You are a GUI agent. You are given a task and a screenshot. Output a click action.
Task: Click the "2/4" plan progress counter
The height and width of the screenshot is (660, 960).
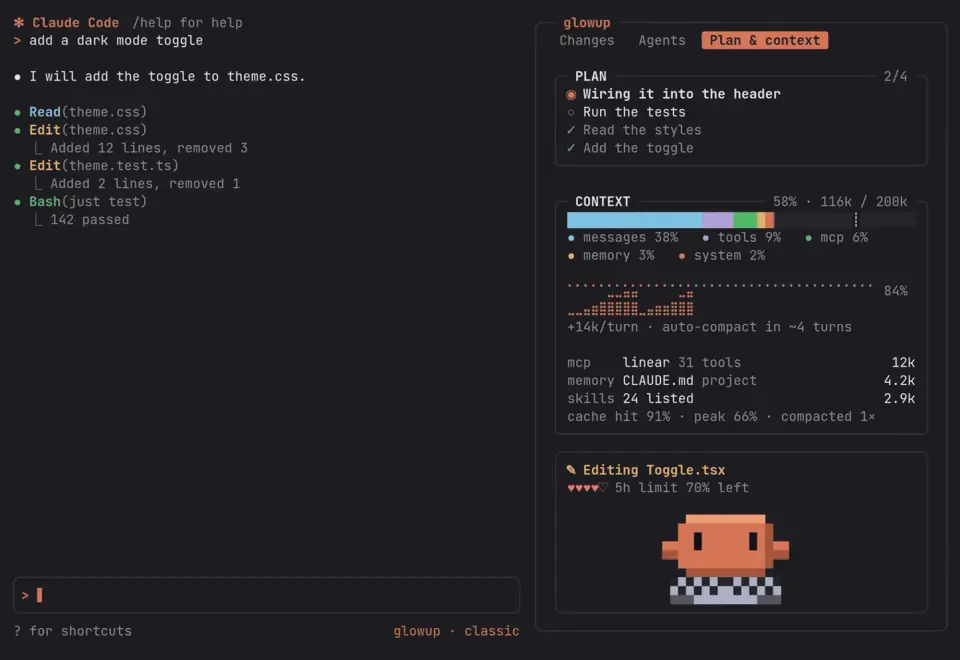point(895,77)
